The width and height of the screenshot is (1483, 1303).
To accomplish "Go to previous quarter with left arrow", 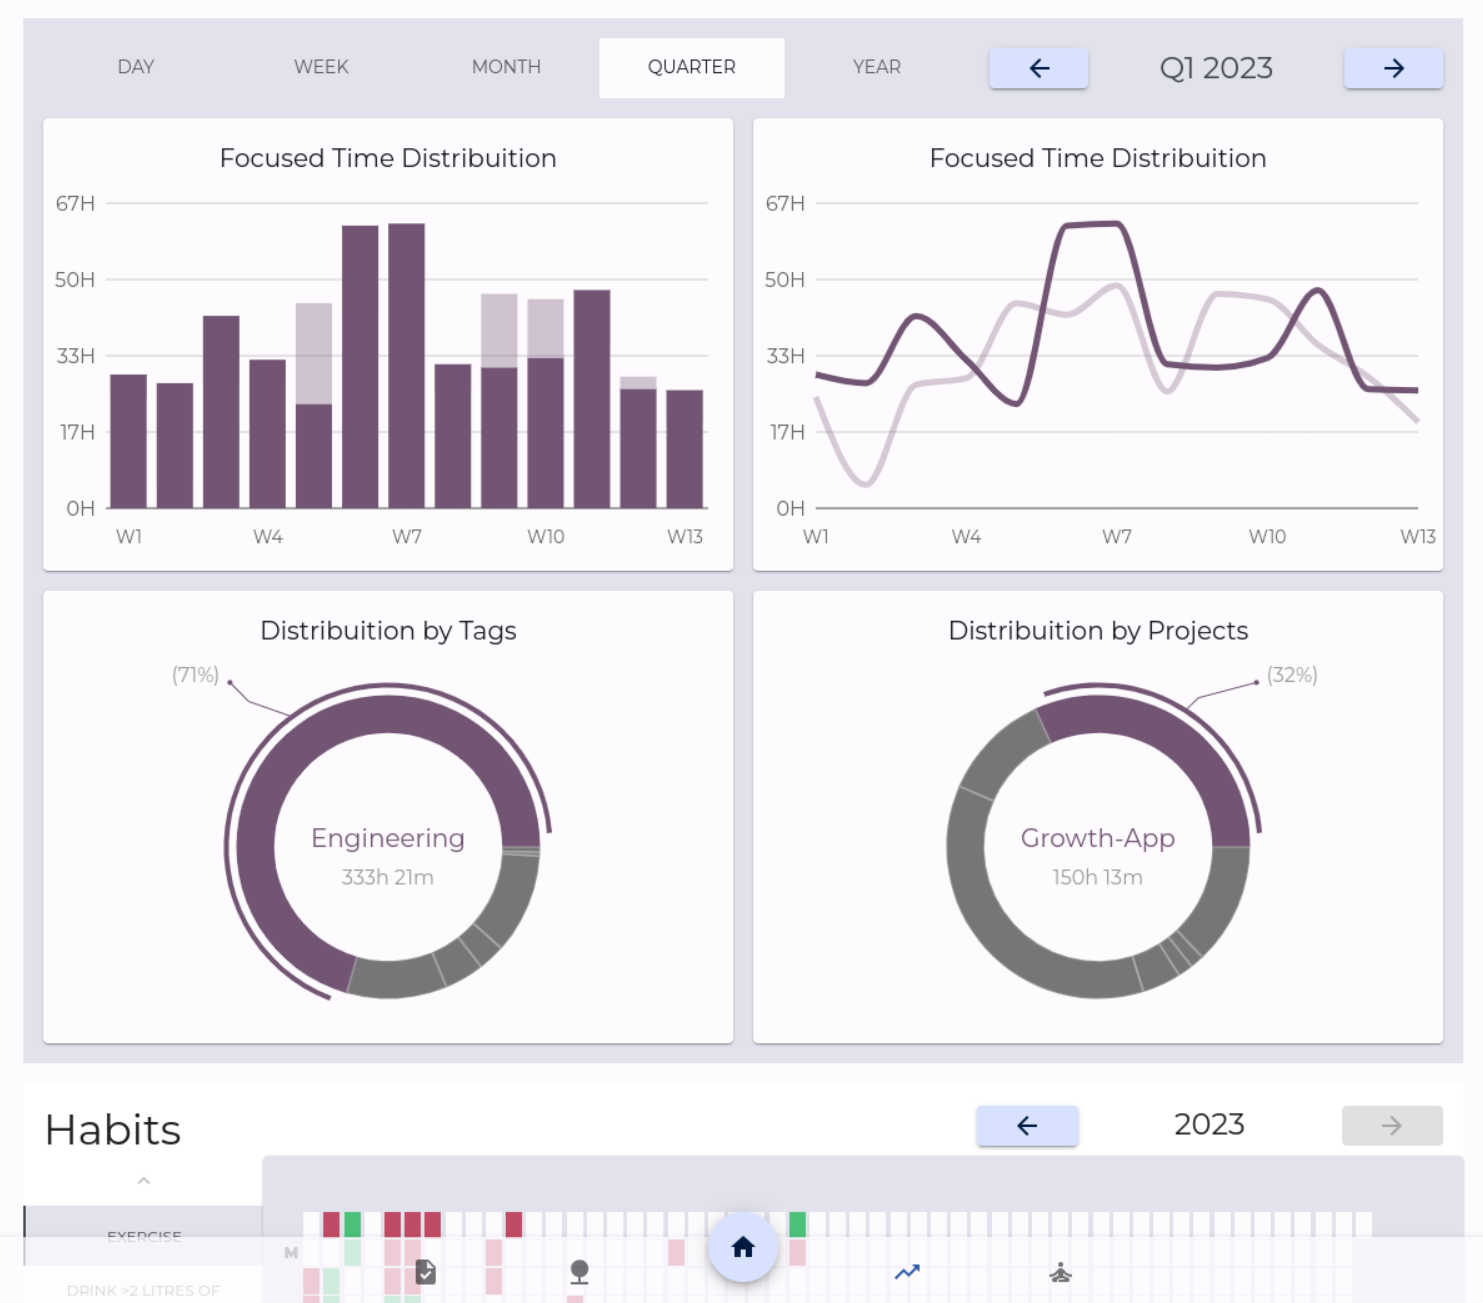I will tap(1039, 68).
